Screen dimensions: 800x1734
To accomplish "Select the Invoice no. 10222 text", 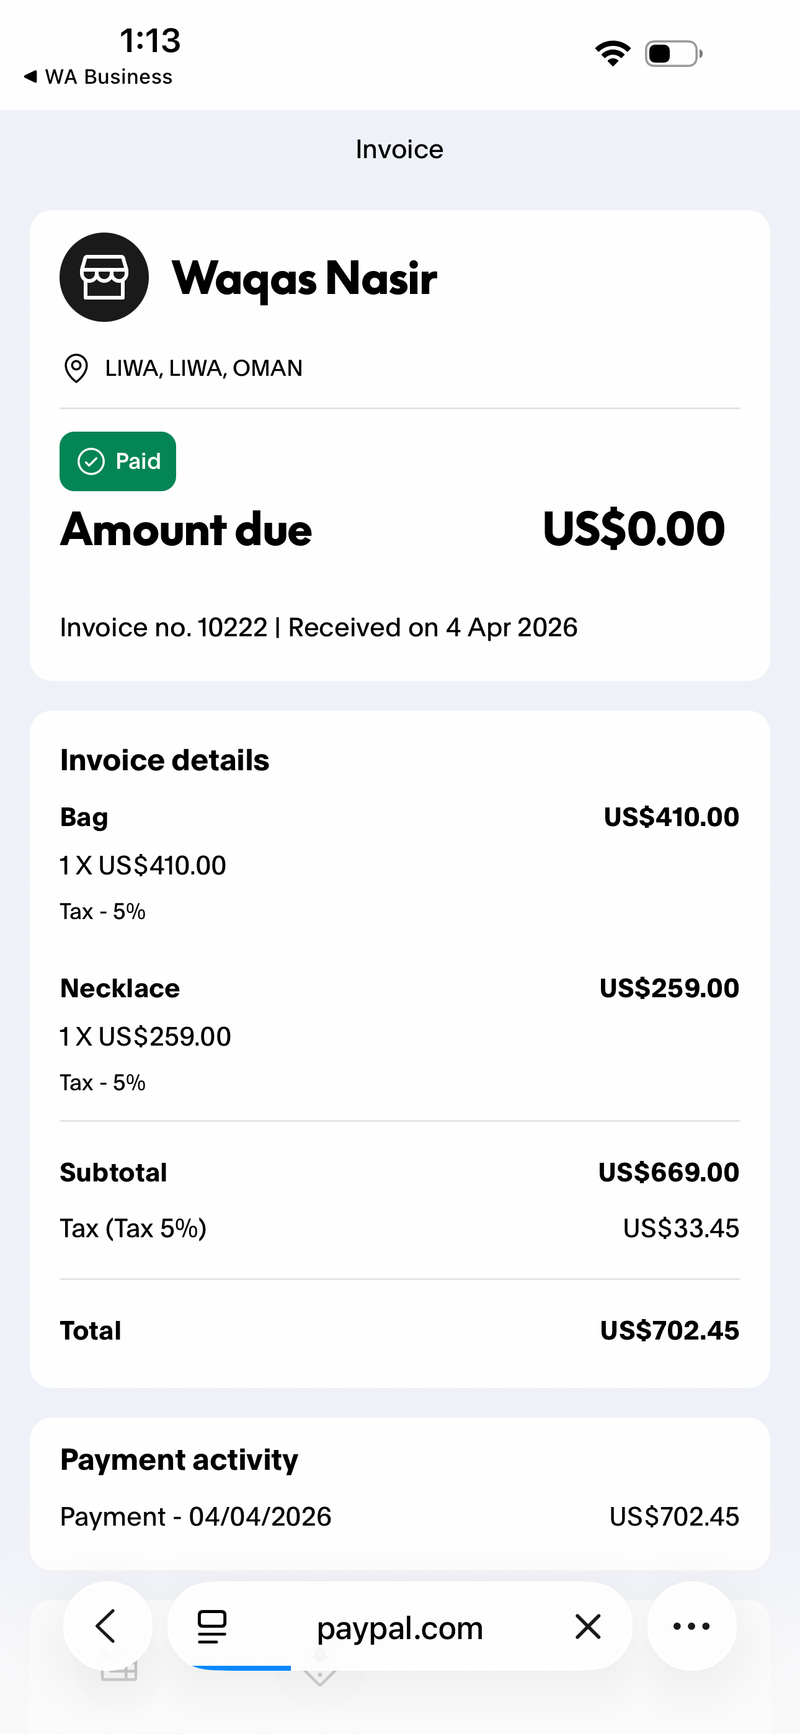I will [164, 627].
